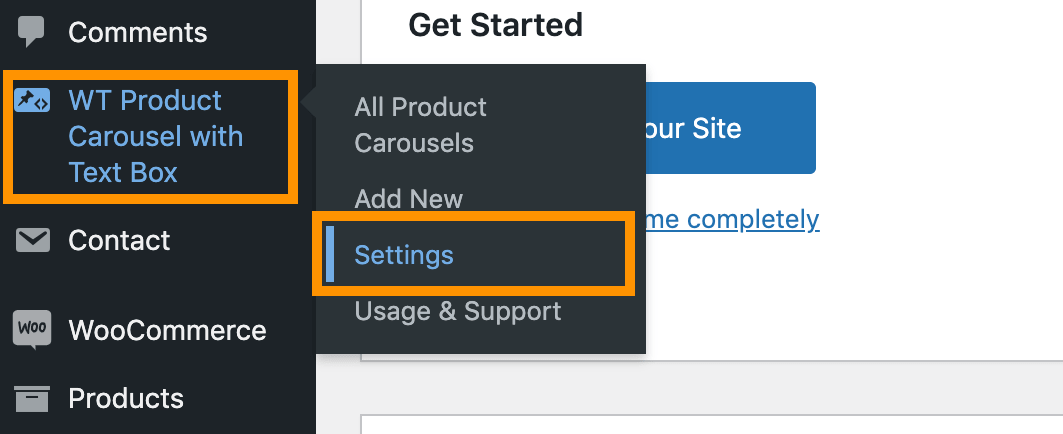This screenshot has height=434, width=1063.
Task: Click the Get Started heading
Action: [x=496, y=25]
